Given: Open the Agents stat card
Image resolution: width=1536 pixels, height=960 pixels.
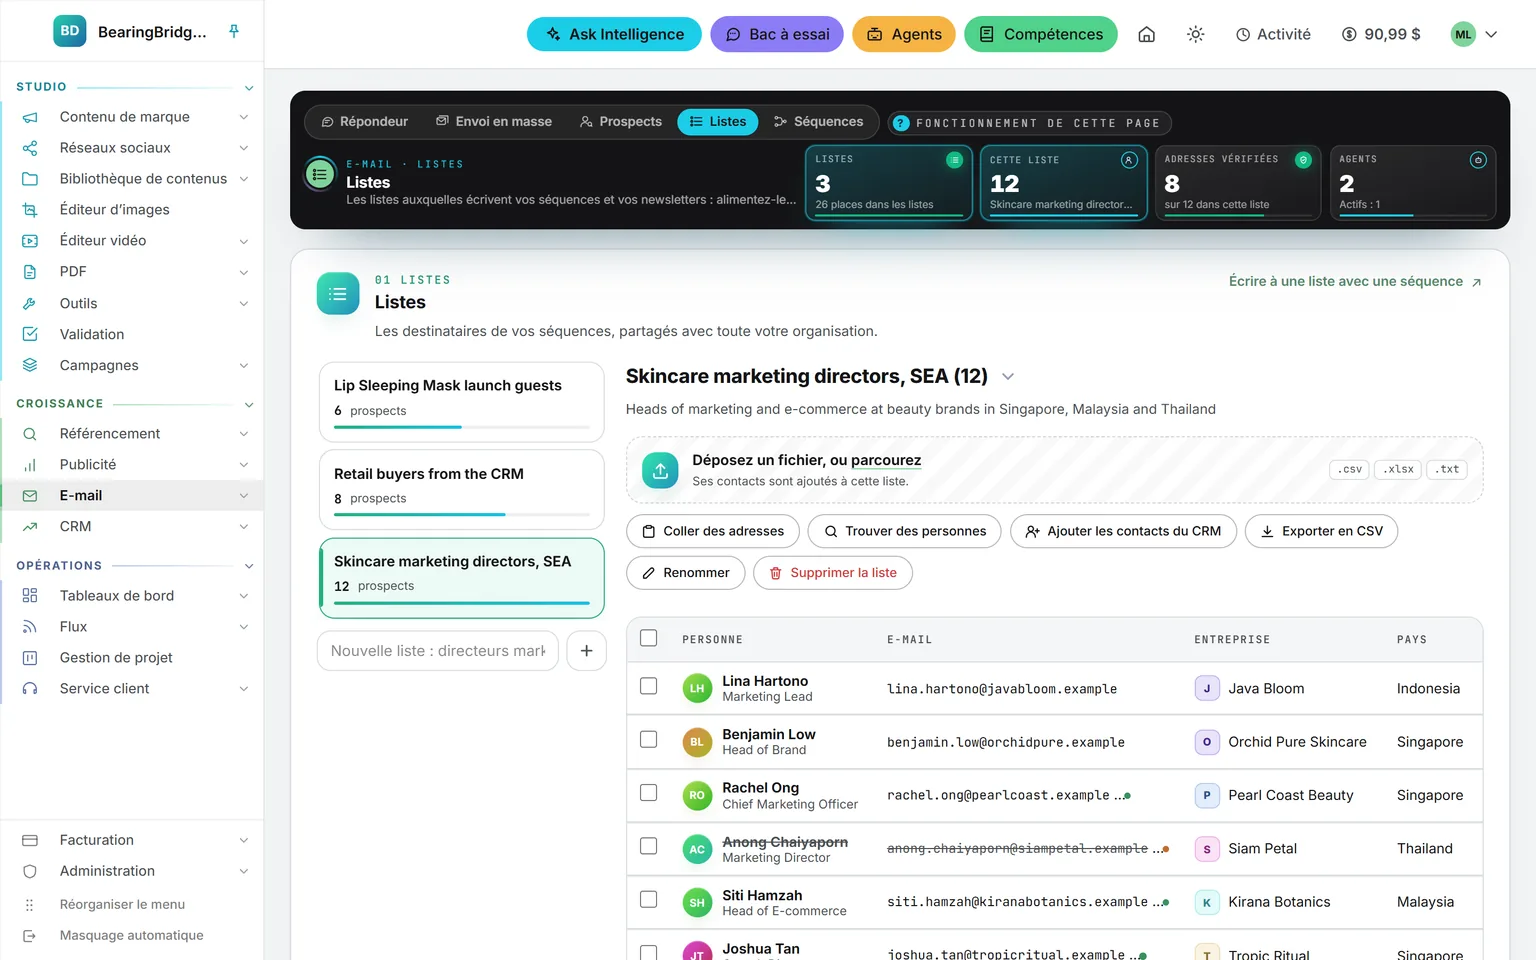Looking at the screenshot, I should (x=1412, y=183).
